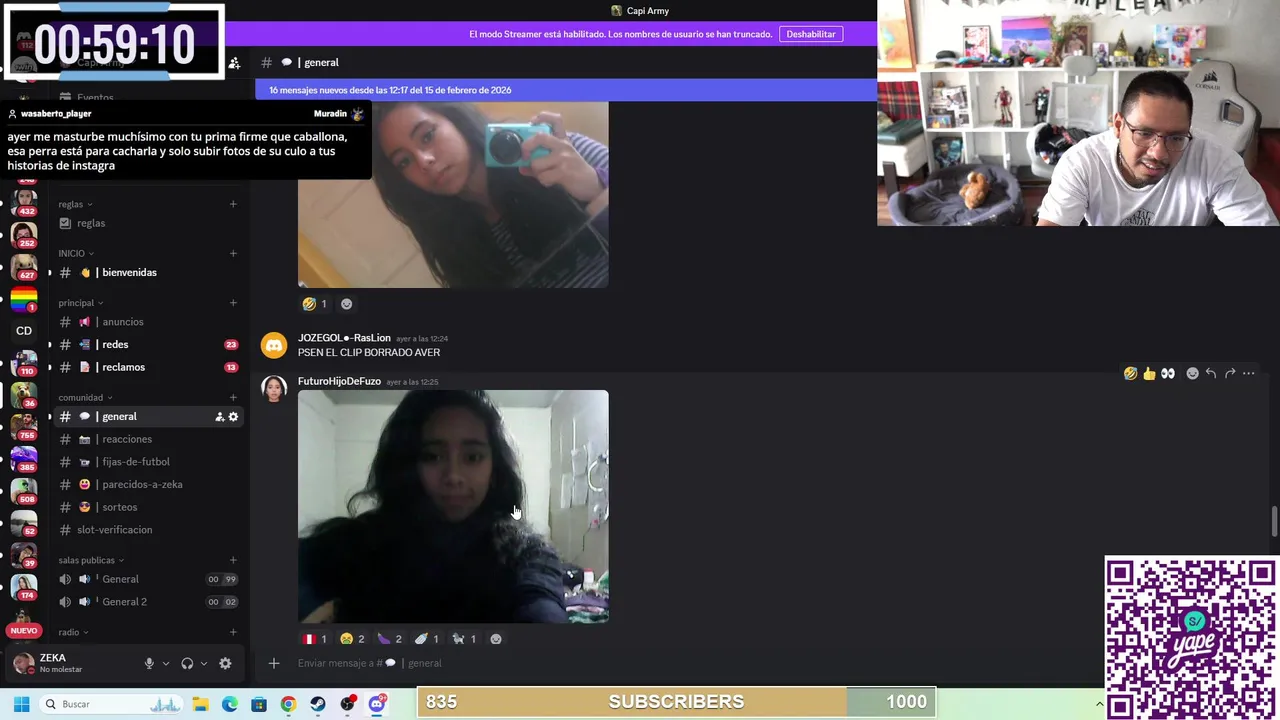
Task: Toggle the Peru flag reaction
Action: [315, 639]
